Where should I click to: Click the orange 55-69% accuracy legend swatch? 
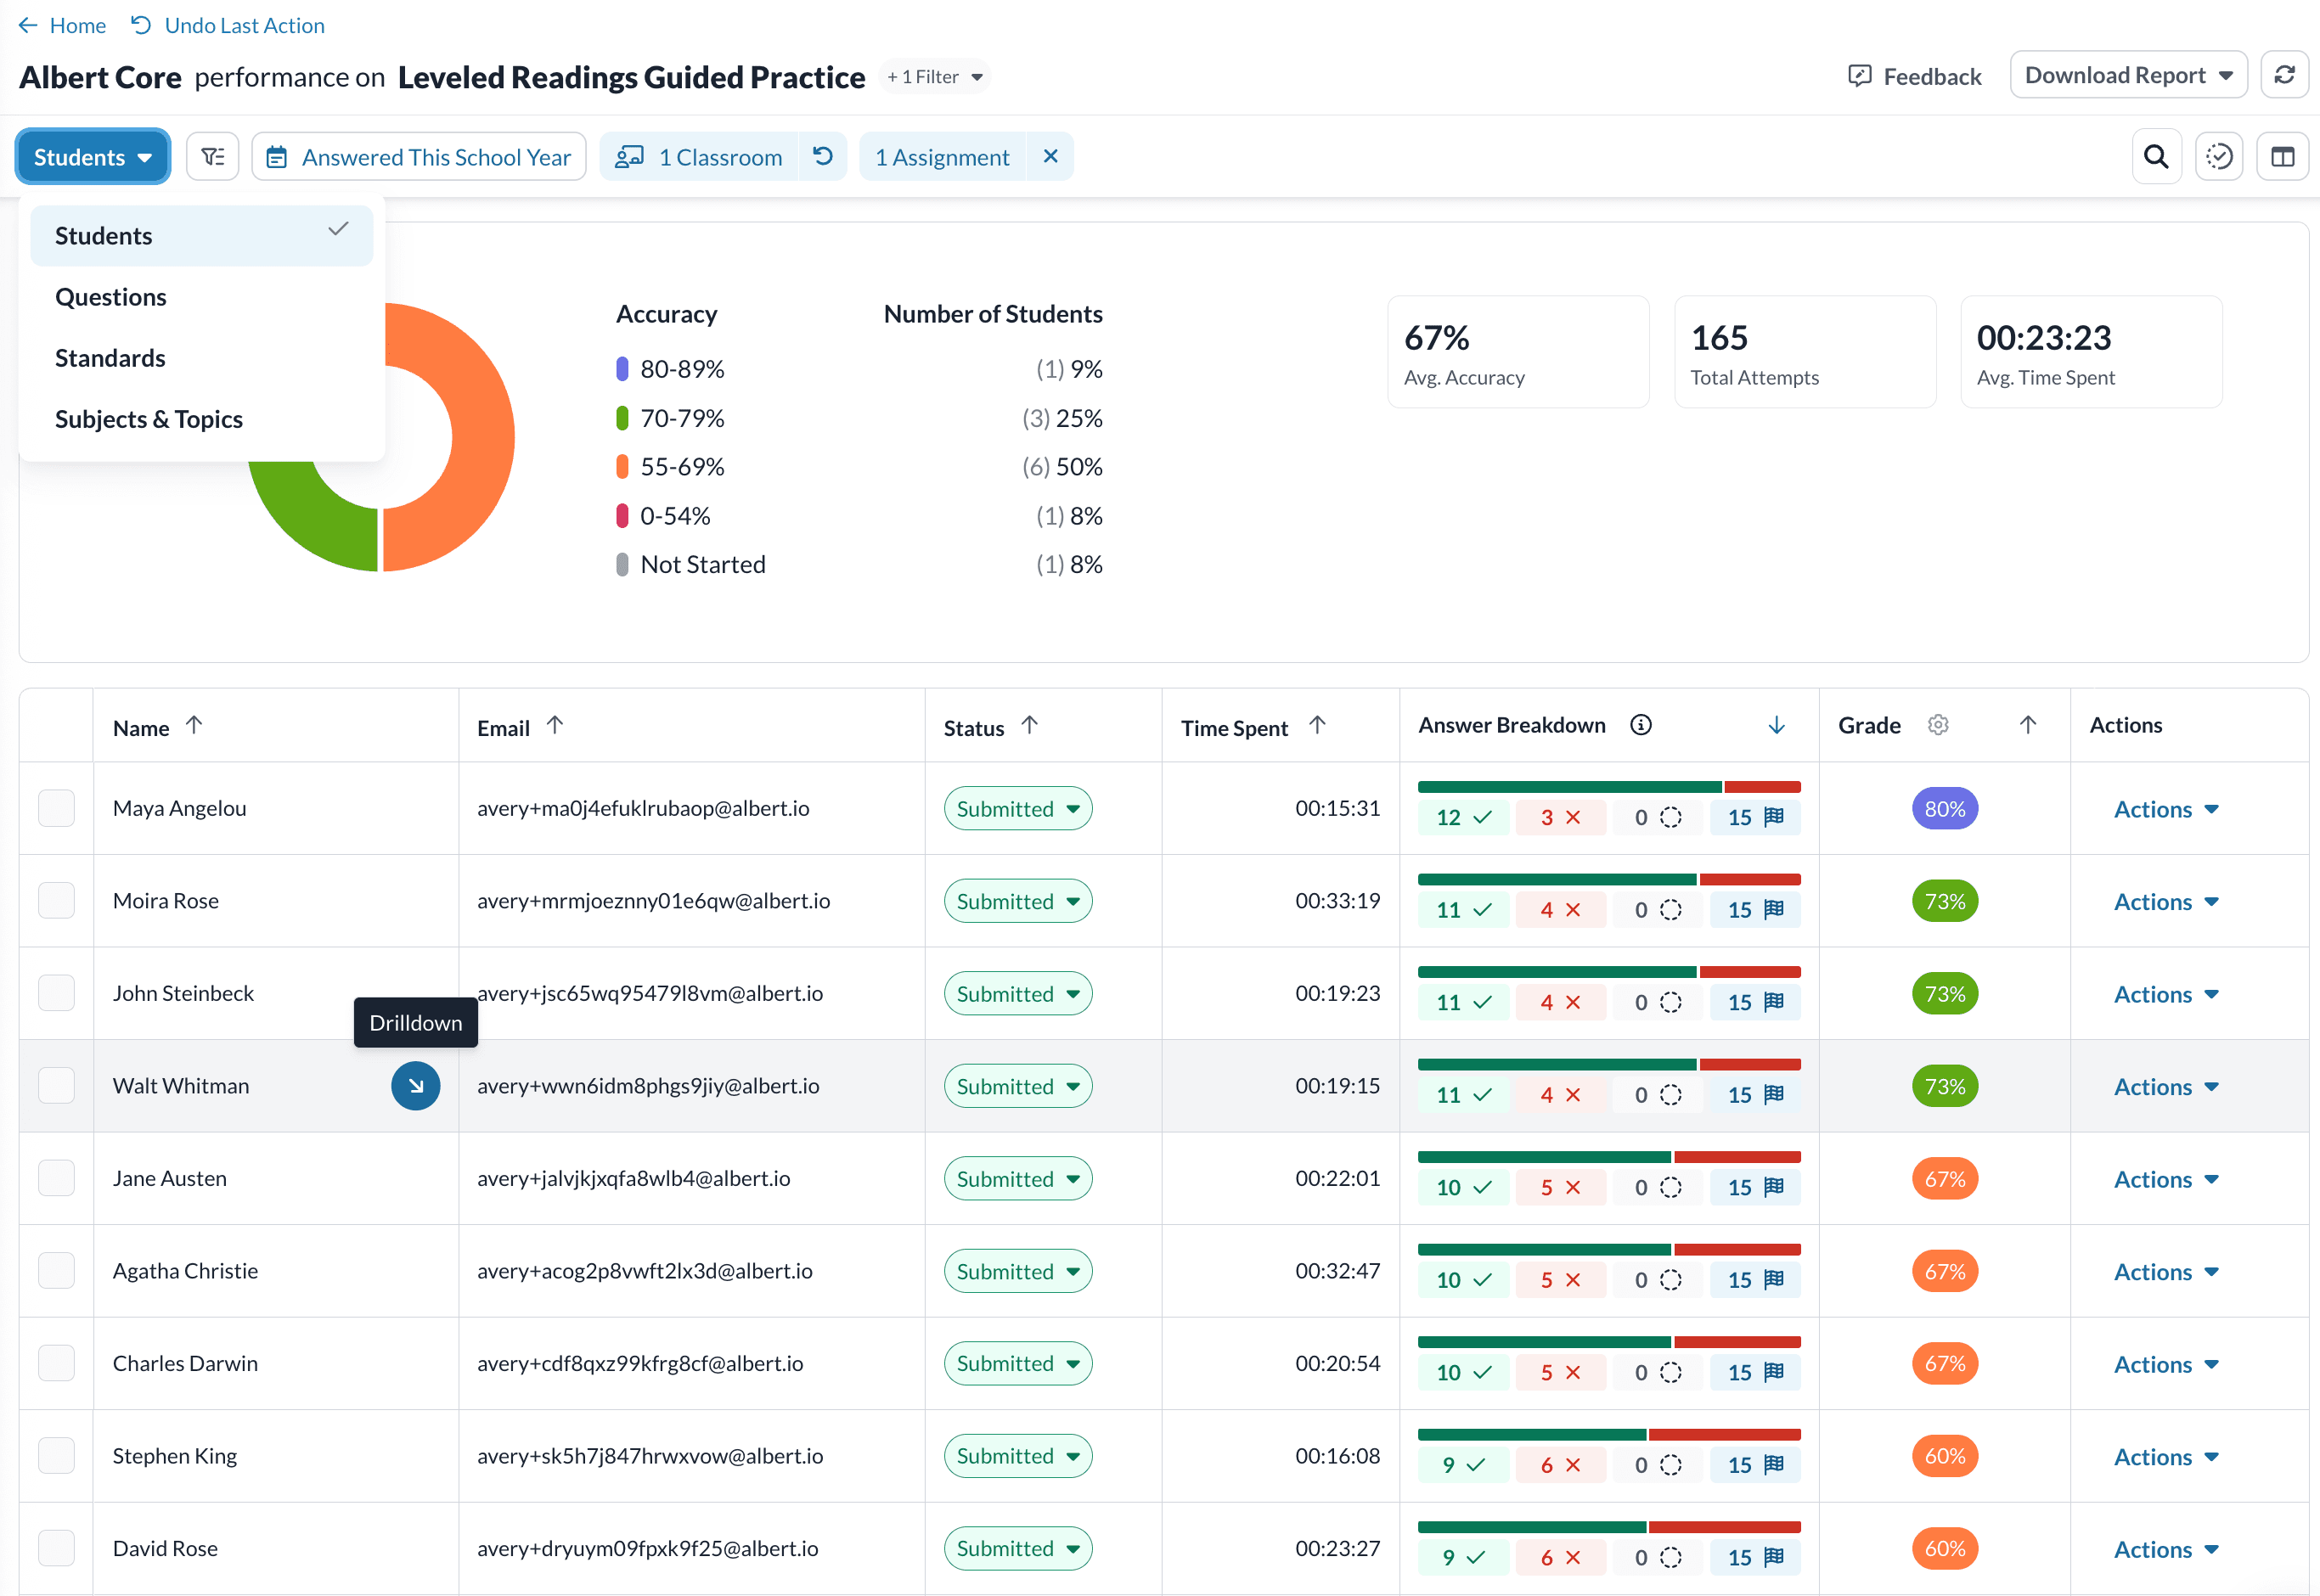(622, 467)
